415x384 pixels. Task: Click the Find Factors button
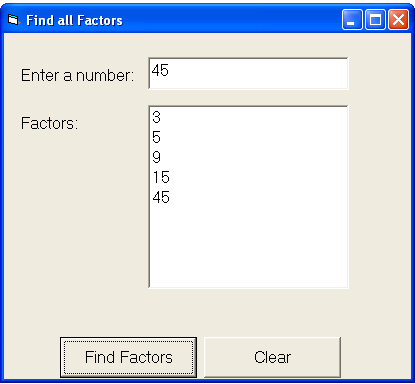[x=128, y=357]
